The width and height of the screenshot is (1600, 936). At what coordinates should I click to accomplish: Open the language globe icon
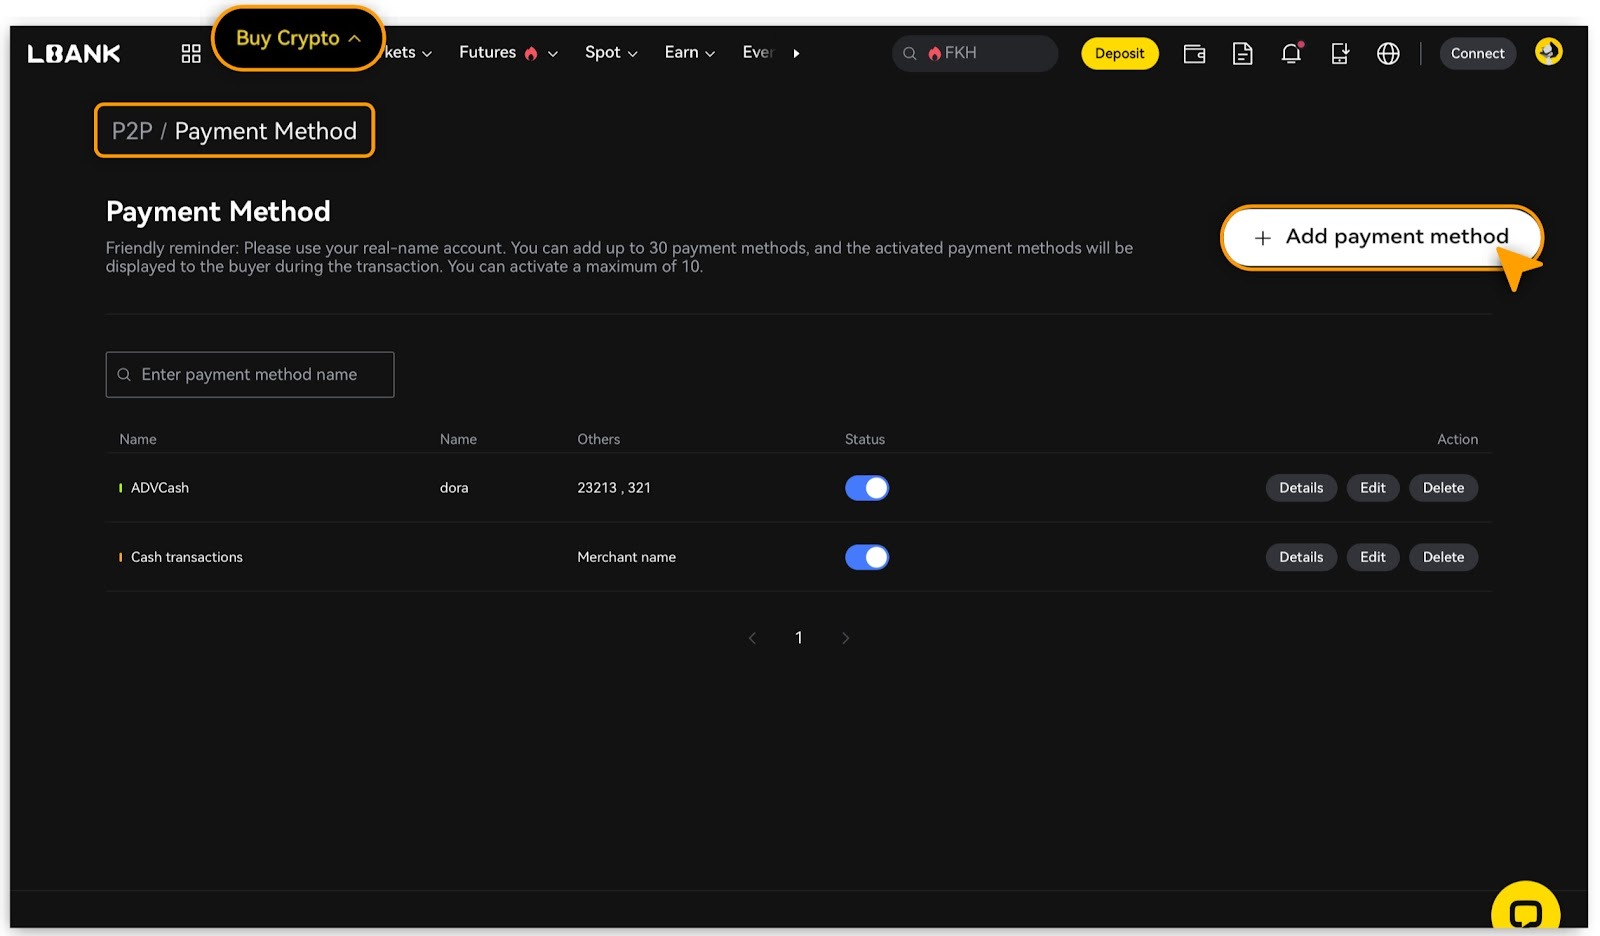click(1388, 54)
